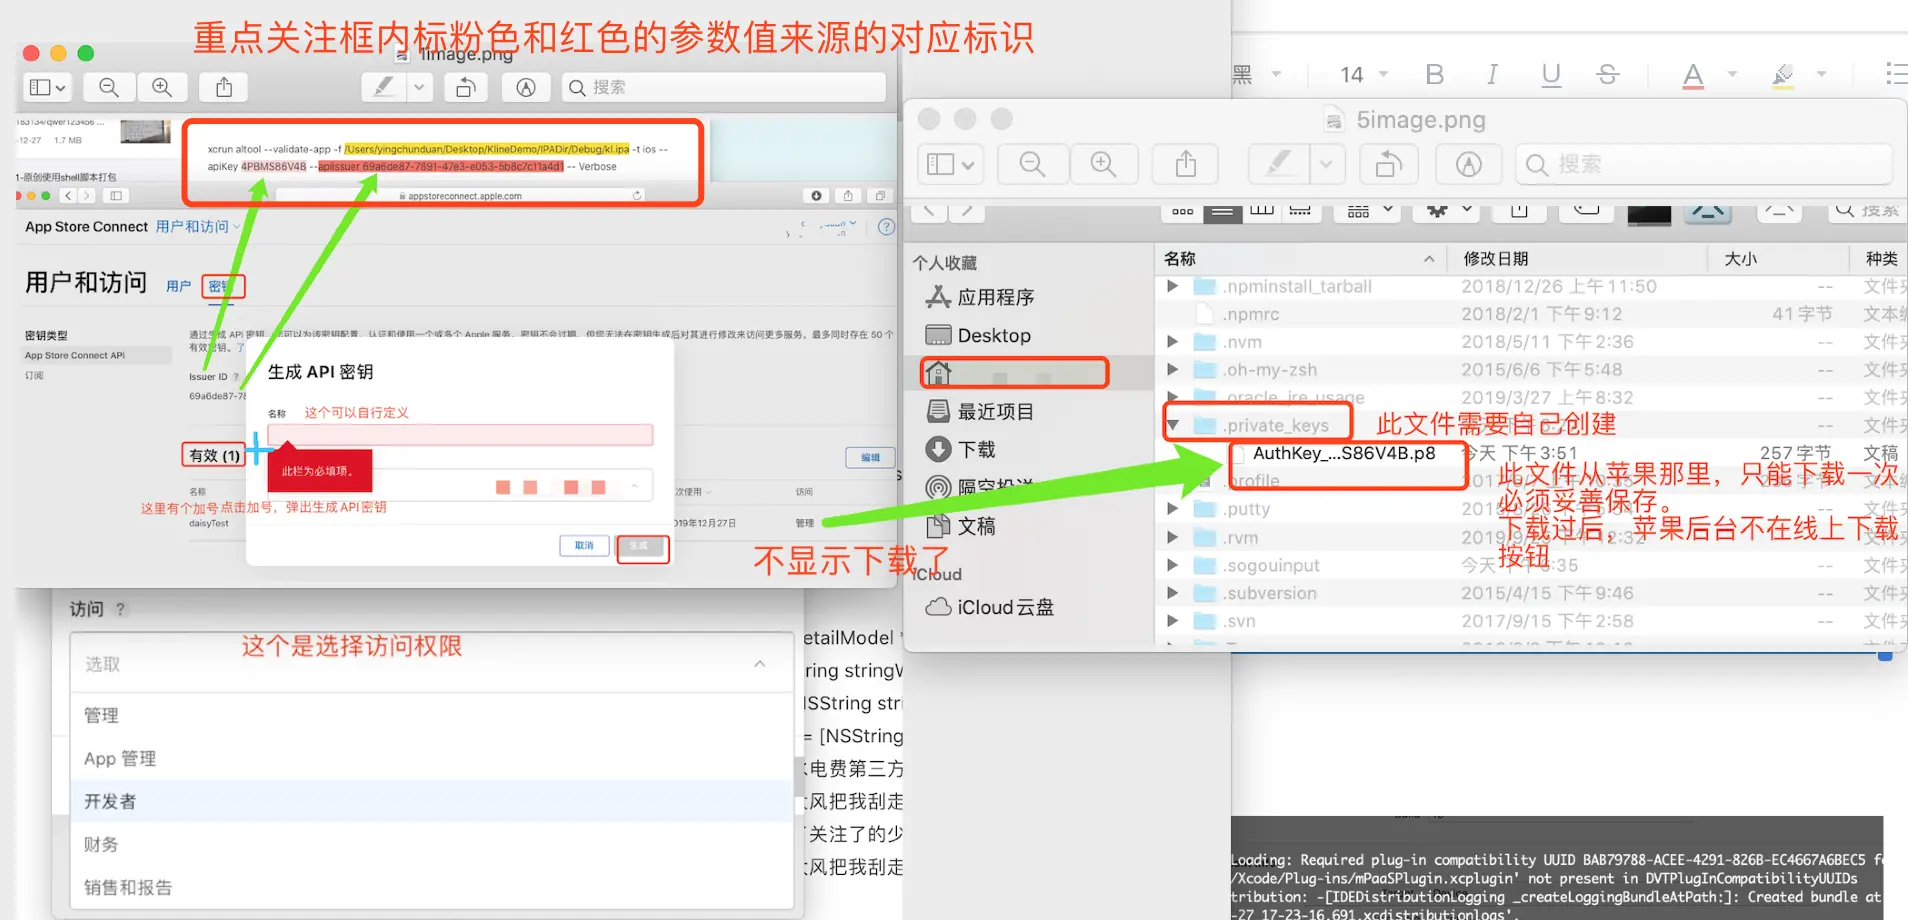Viewport: 1908px width, 920px height.
Task: Open the markup pen dropdown in 5image.png window
Action: [x=1326, y=164]
